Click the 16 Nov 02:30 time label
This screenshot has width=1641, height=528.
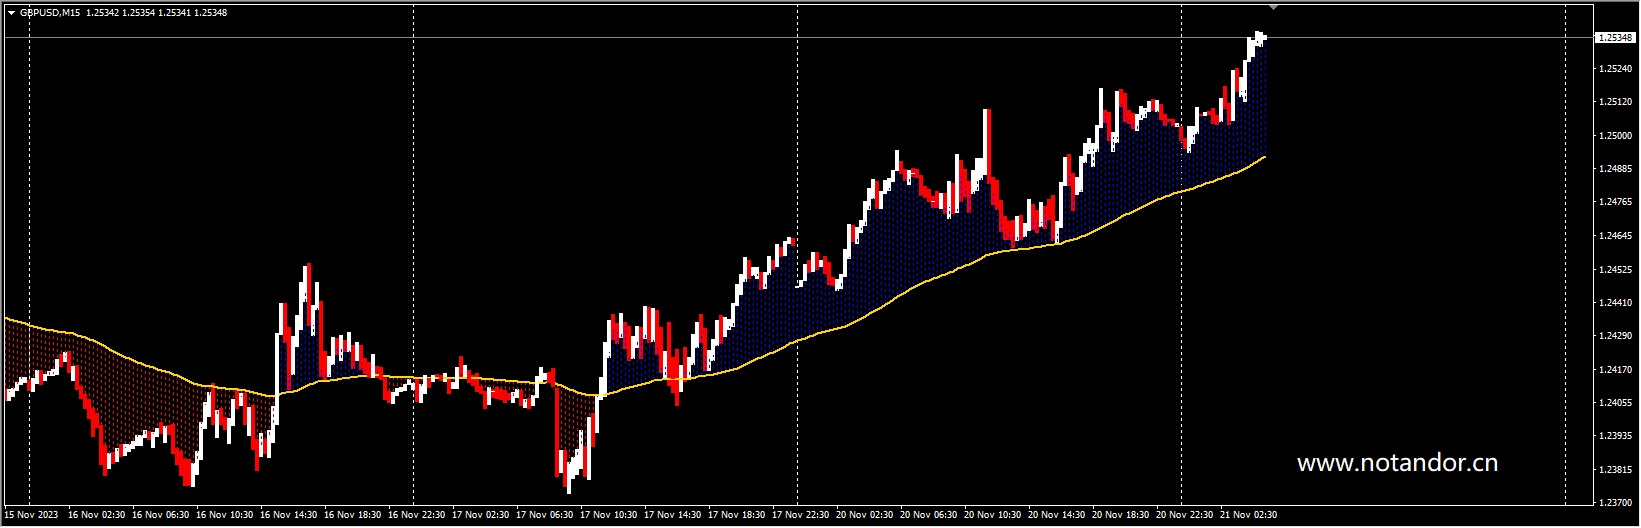point(97,516)
